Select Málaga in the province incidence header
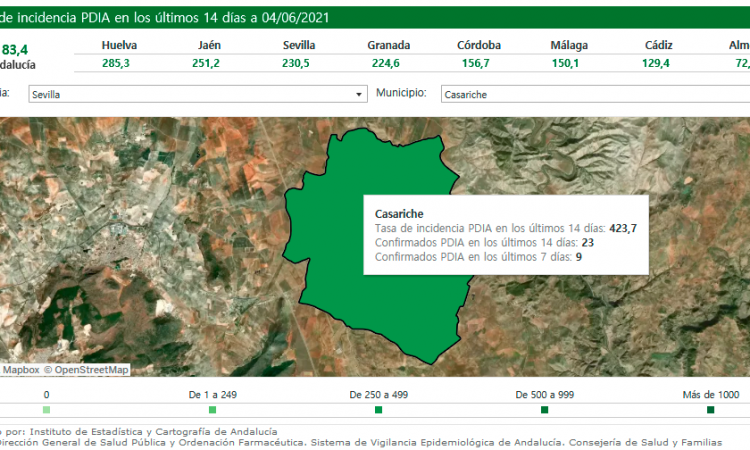The image size is (750, 450). click(x=569, y=46)
